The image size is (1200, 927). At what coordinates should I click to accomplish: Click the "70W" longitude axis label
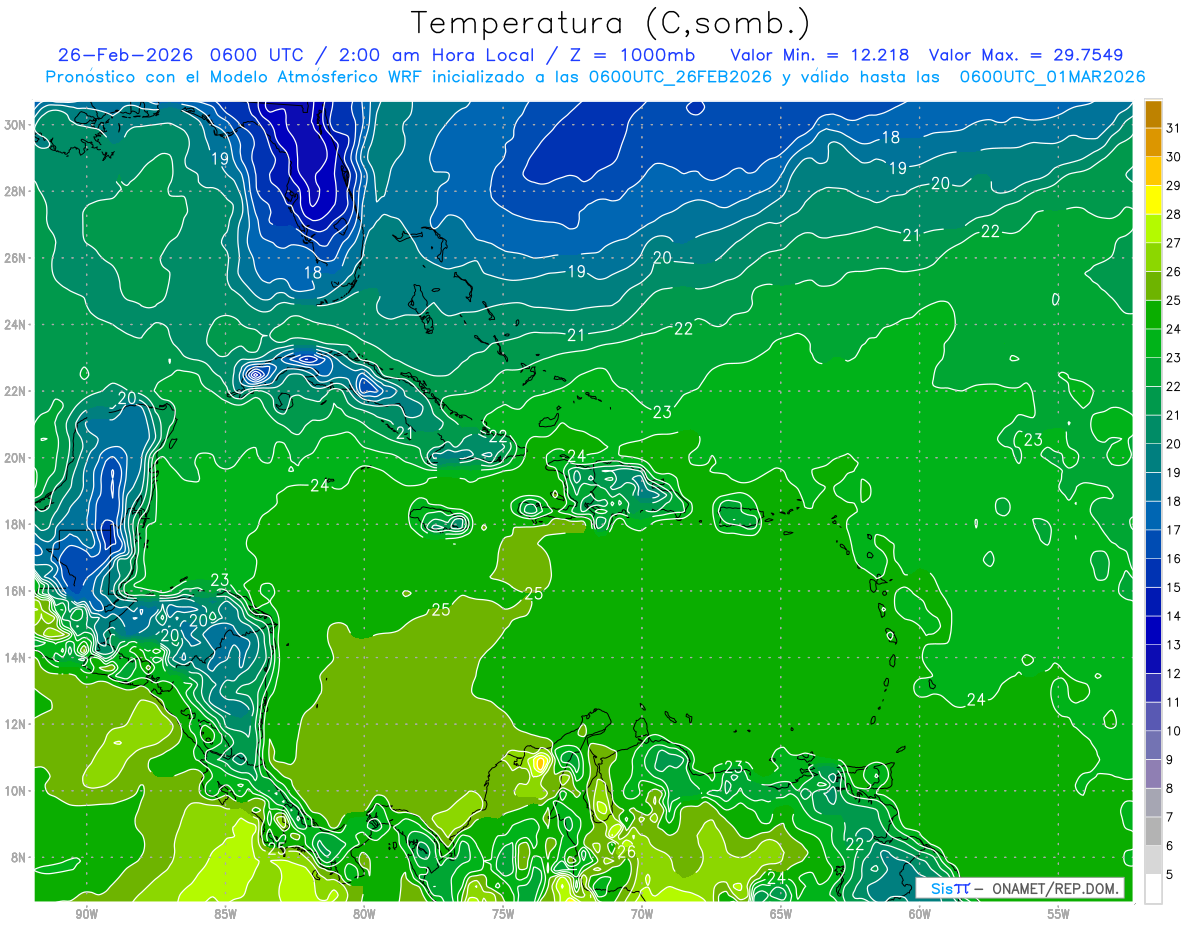[x=642, y=914]
